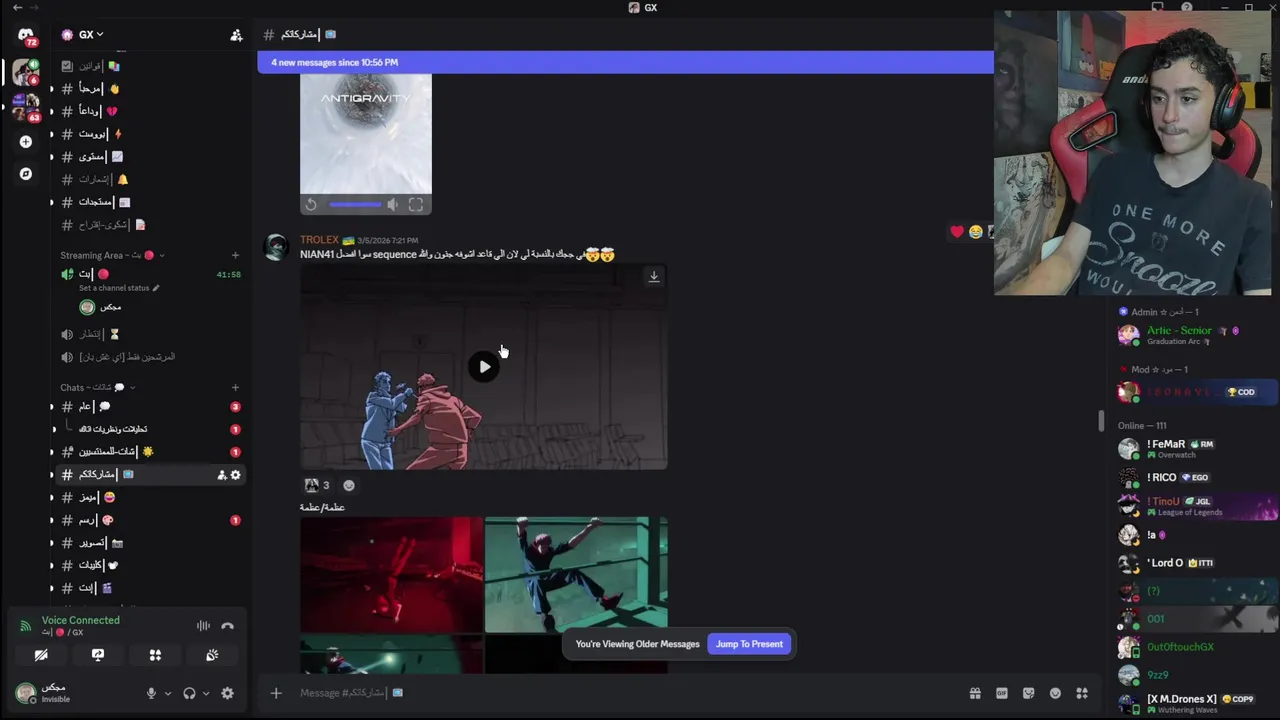The width and height of the screenshot is (1280, 720).
Task: Disconnect from voice with hang-up icon
Action: [x=227, y=626]
